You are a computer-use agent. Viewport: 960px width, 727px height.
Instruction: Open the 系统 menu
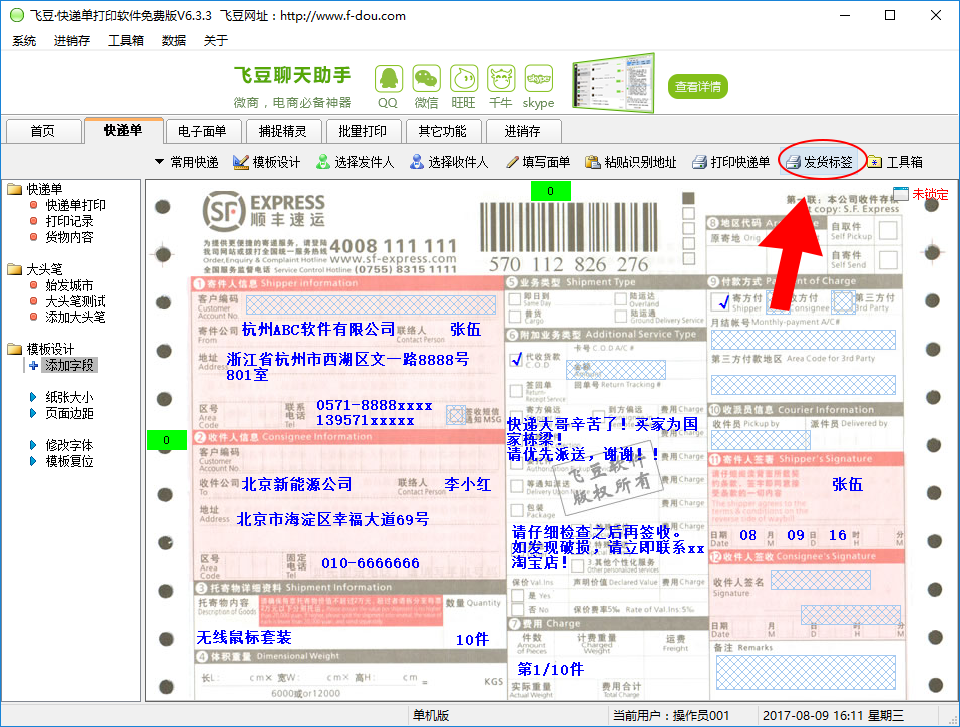coord(24,41)
